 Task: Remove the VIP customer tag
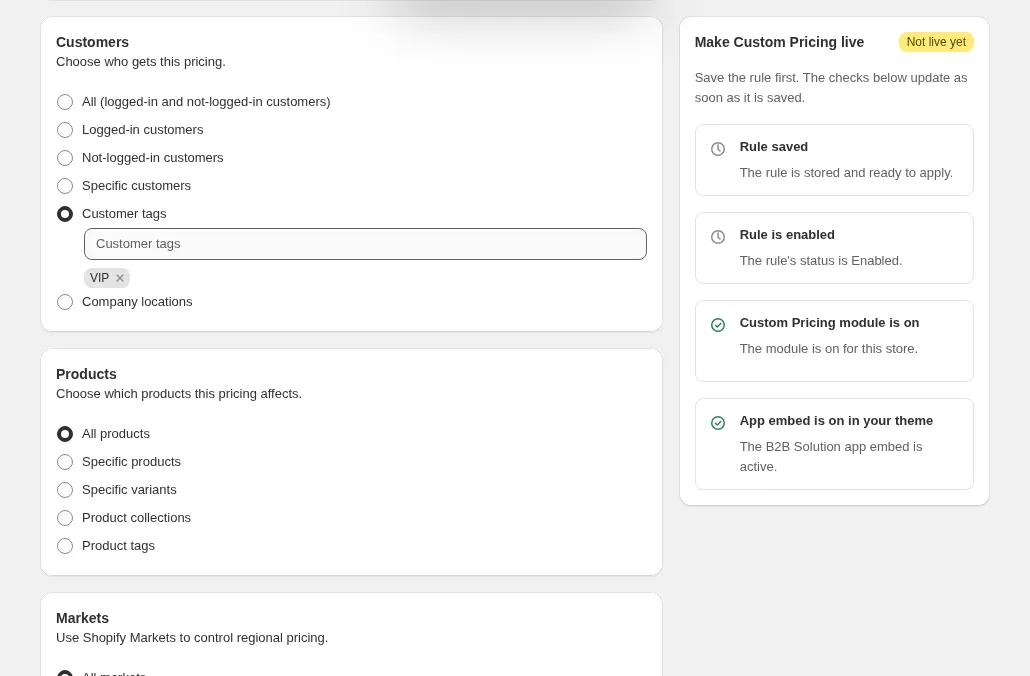click(x=120, y=278)
